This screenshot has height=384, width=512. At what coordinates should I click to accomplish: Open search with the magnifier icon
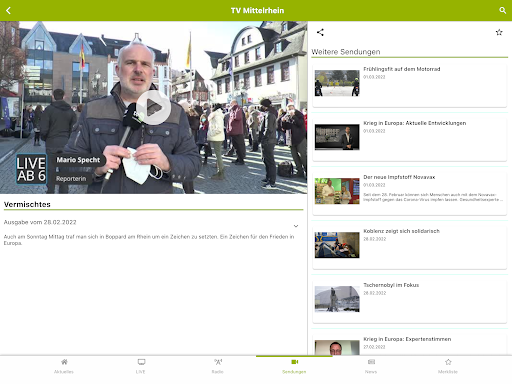[503, 11]
